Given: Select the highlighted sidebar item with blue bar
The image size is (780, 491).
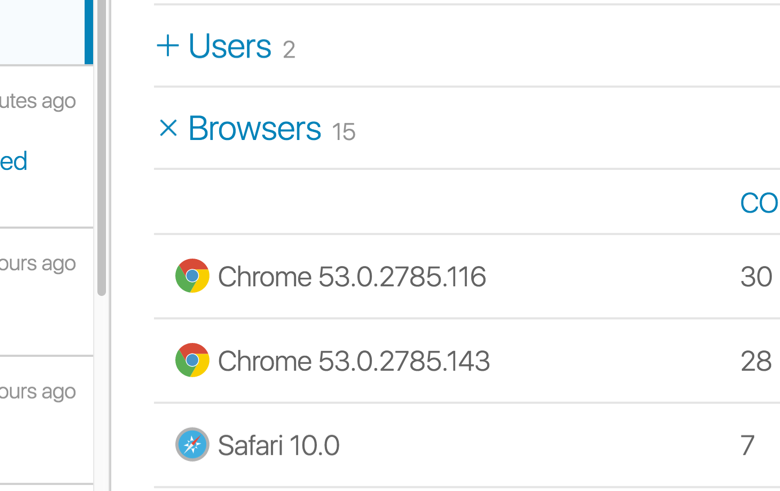Looking at the screenshot, I should [x=46, y=32].
